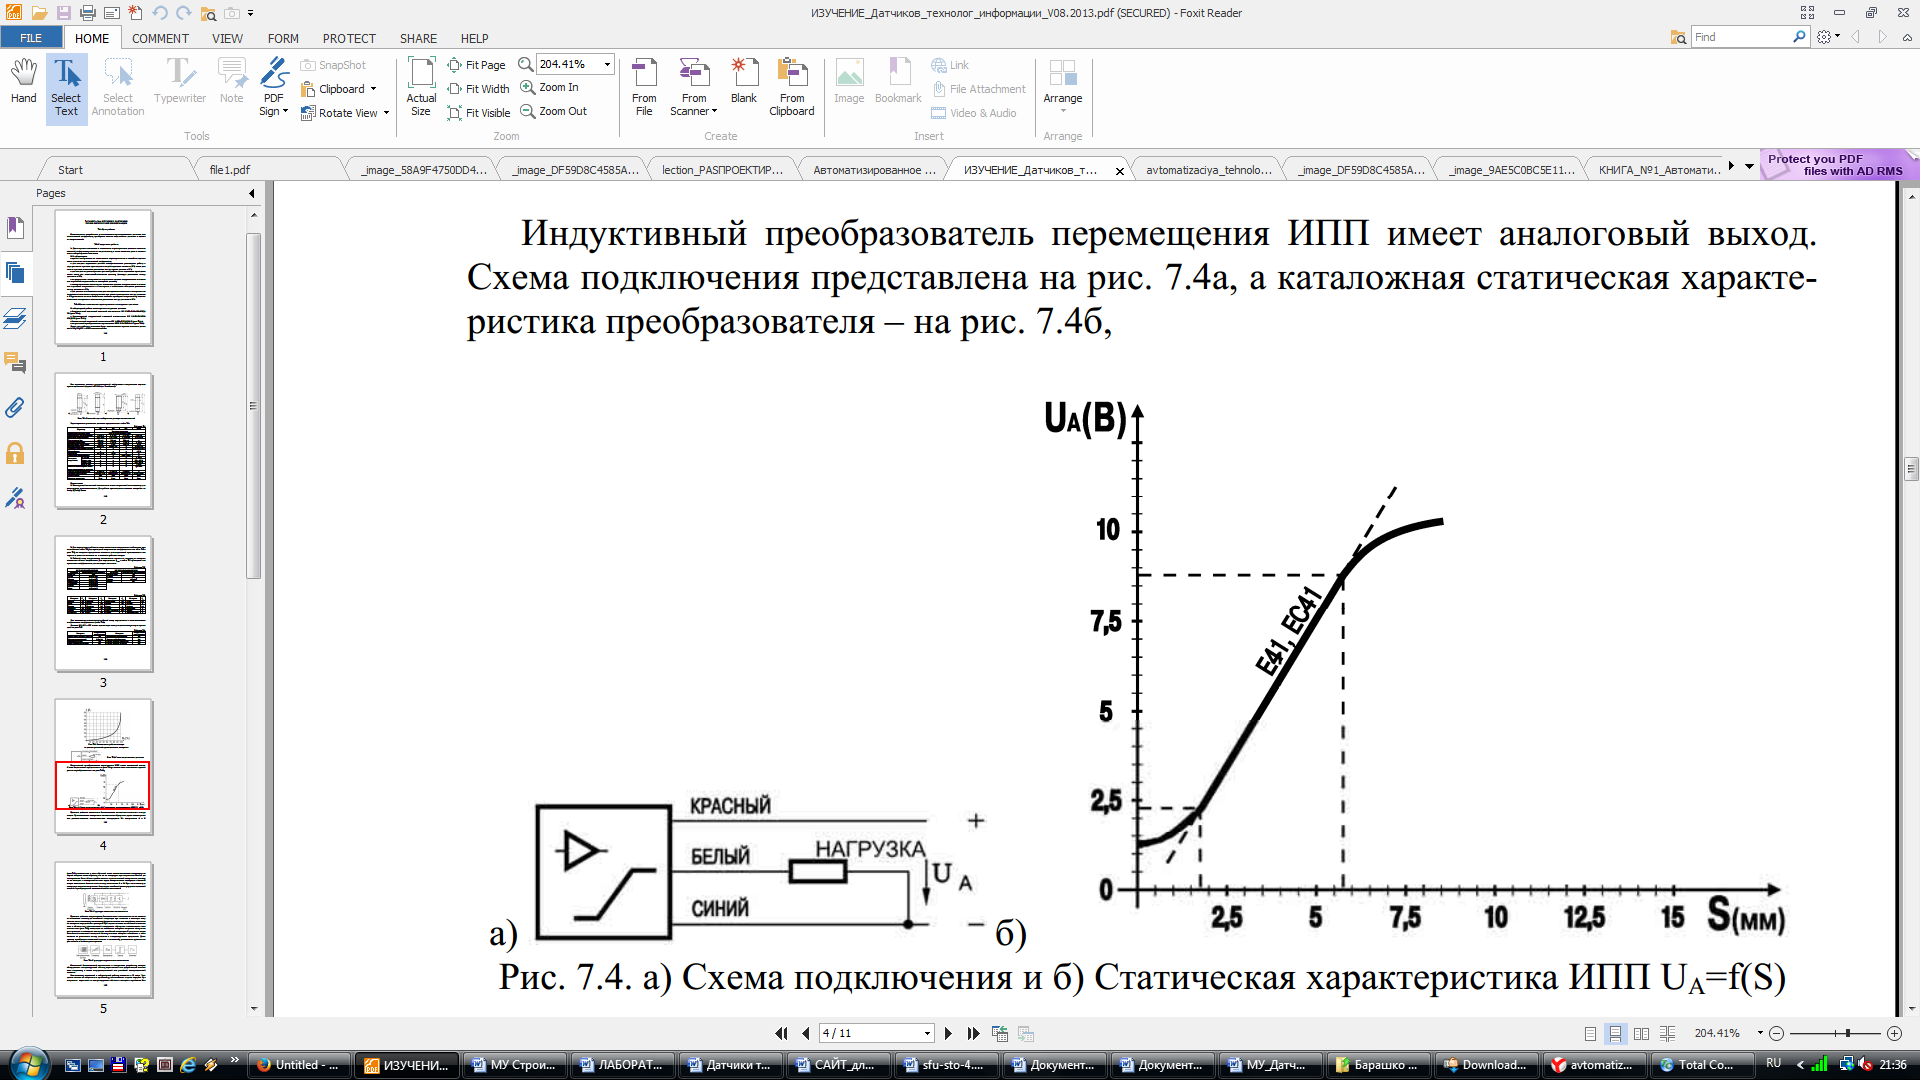1920x1080 pixels.
Task: Add a Note annotation
Action: coord(232,82)
